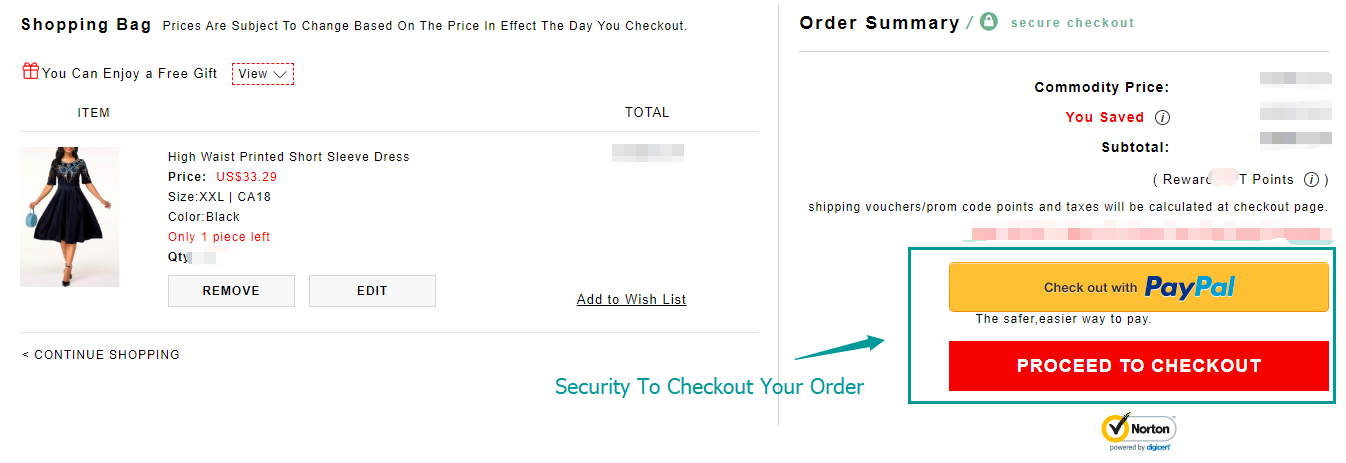Open the Reward Points info icon
This screenshot has width=1346, height=463.
click(x=1312, y=180)
